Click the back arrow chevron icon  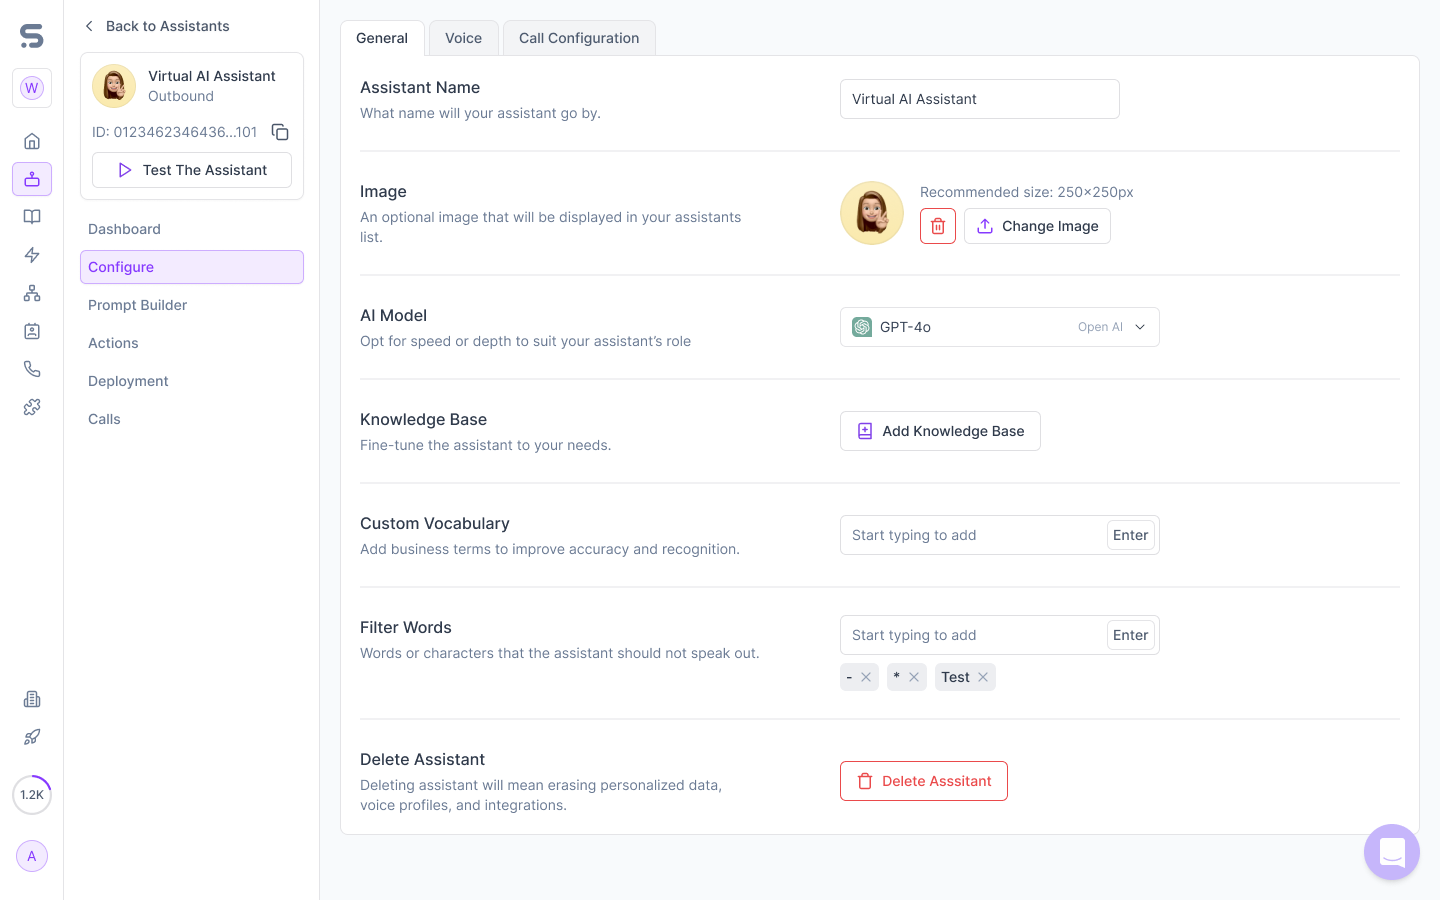pos(89,26)
